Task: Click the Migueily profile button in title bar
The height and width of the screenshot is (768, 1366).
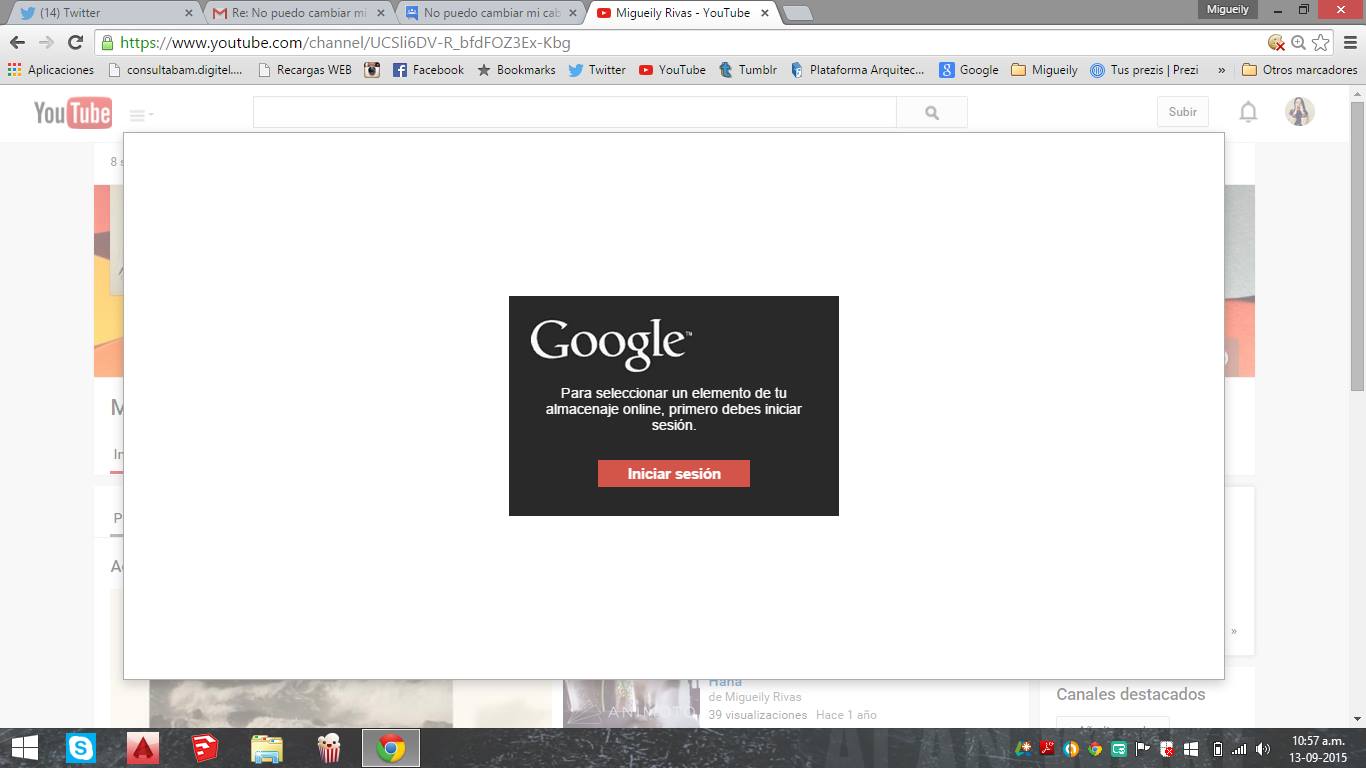Action: coord(1228,9)
